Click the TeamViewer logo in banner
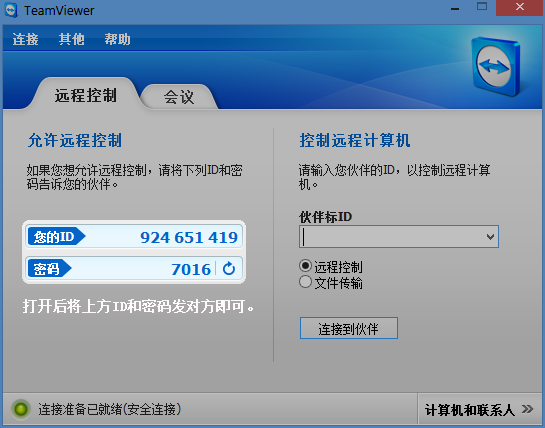The image size is (545, 428). [x=496, y=66]
